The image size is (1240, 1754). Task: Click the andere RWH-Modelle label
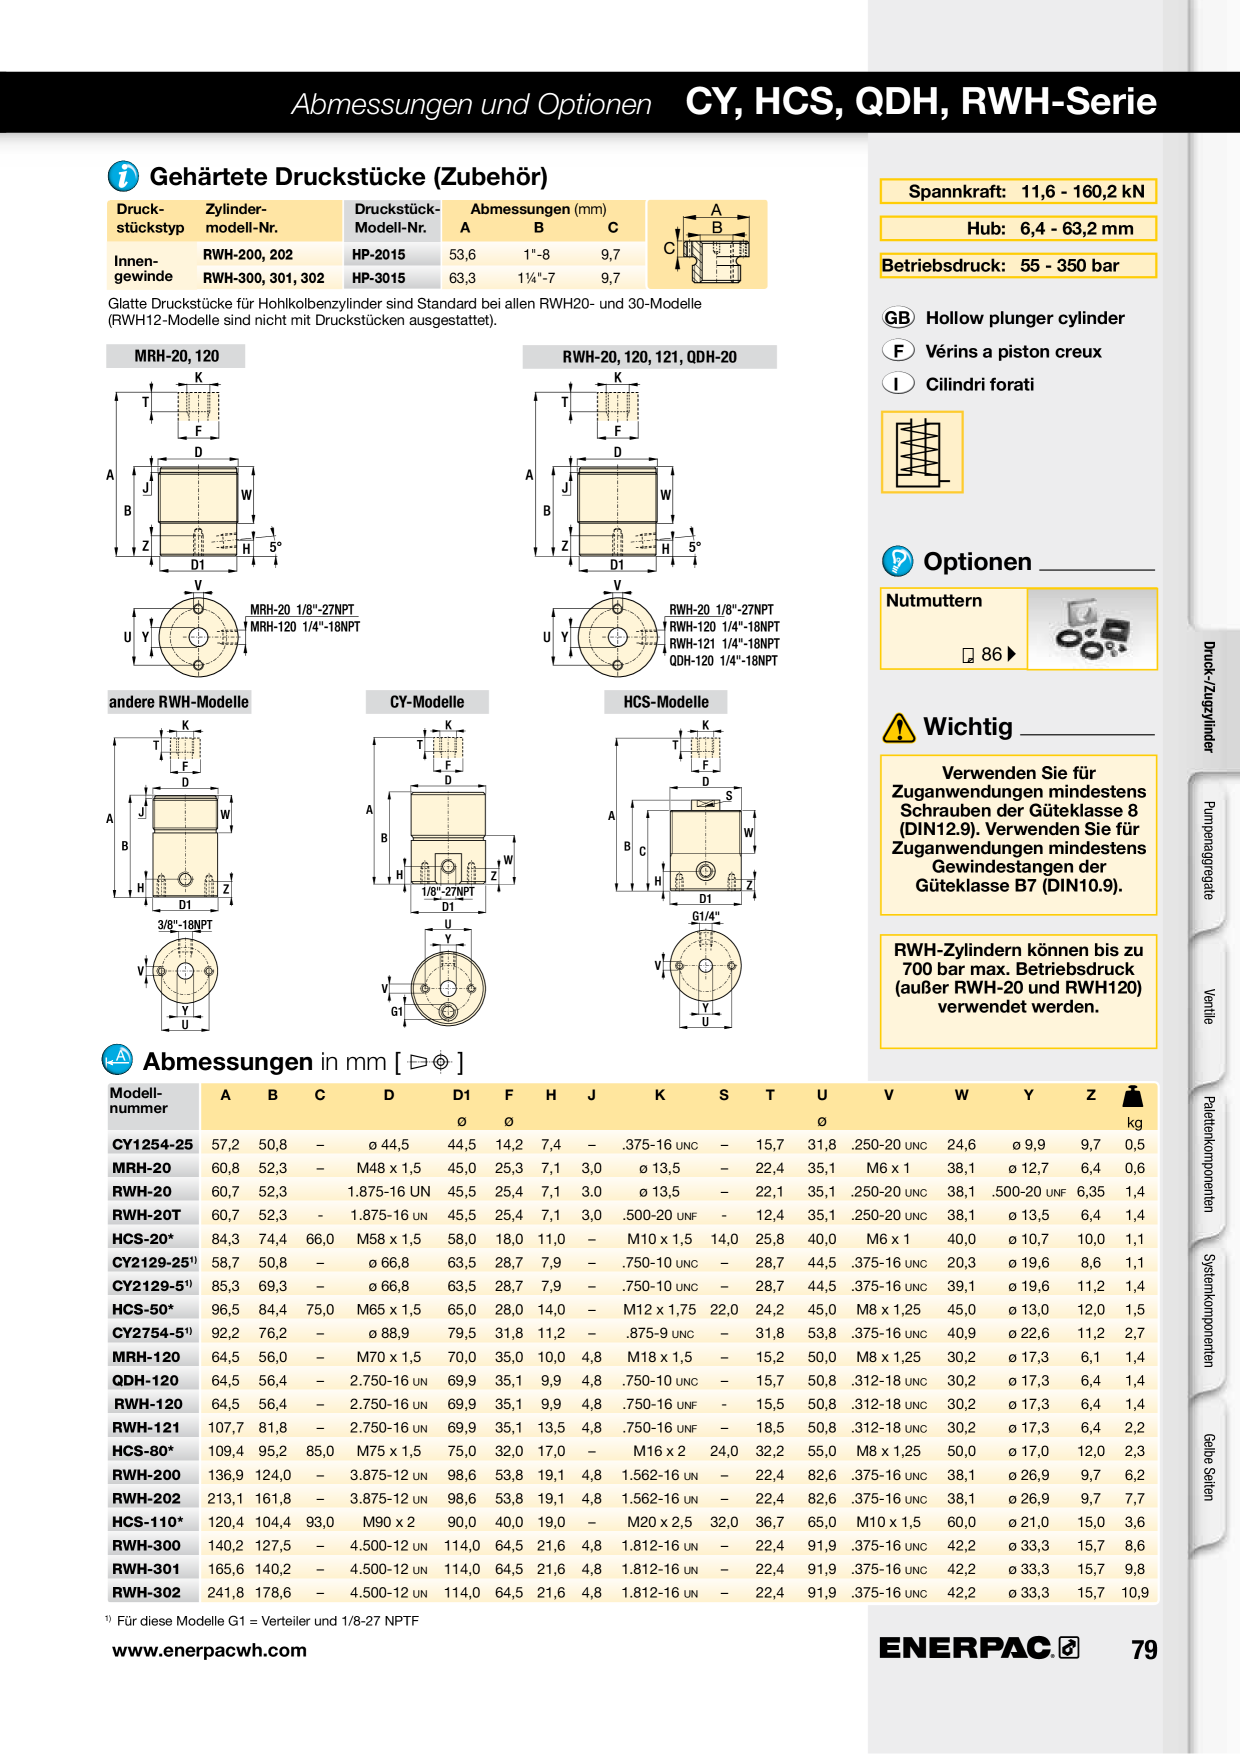[178, 702]
